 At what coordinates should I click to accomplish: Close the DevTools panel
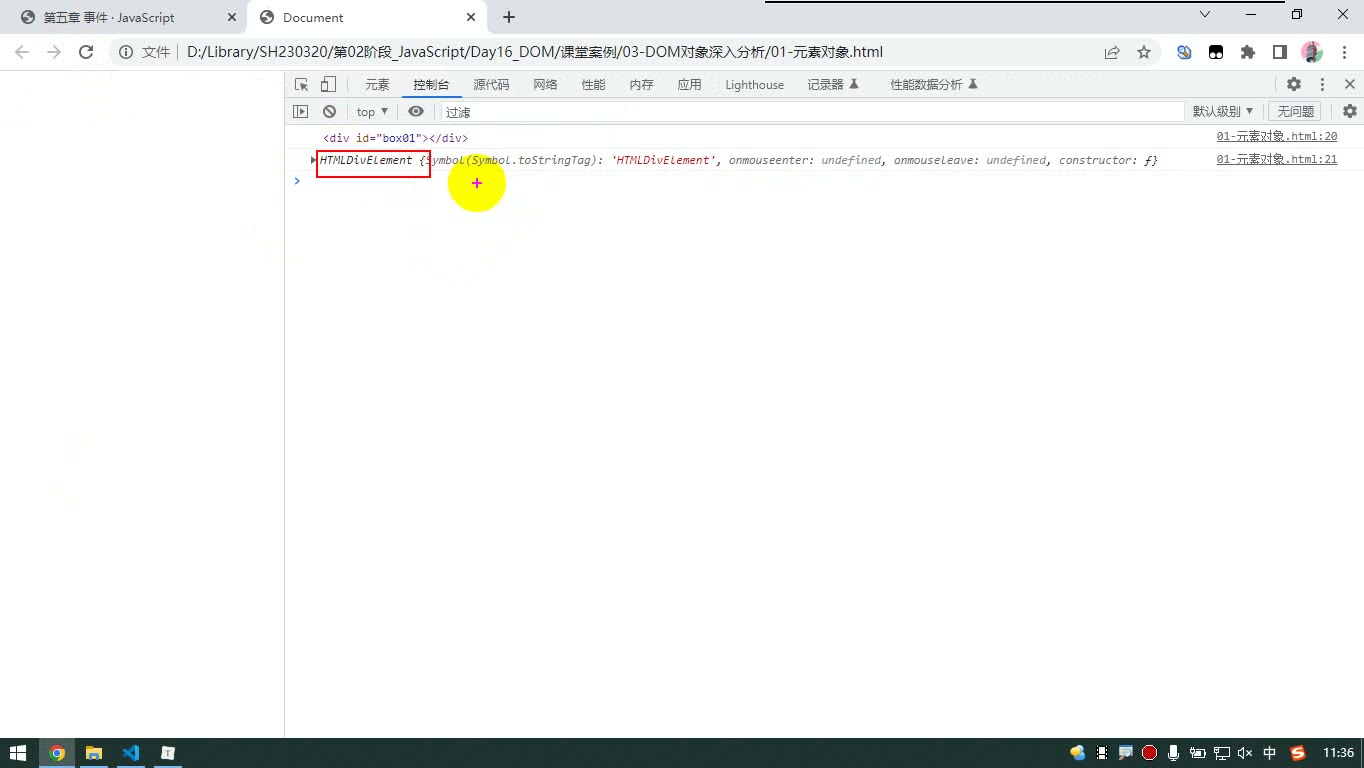click(1350, 85)
